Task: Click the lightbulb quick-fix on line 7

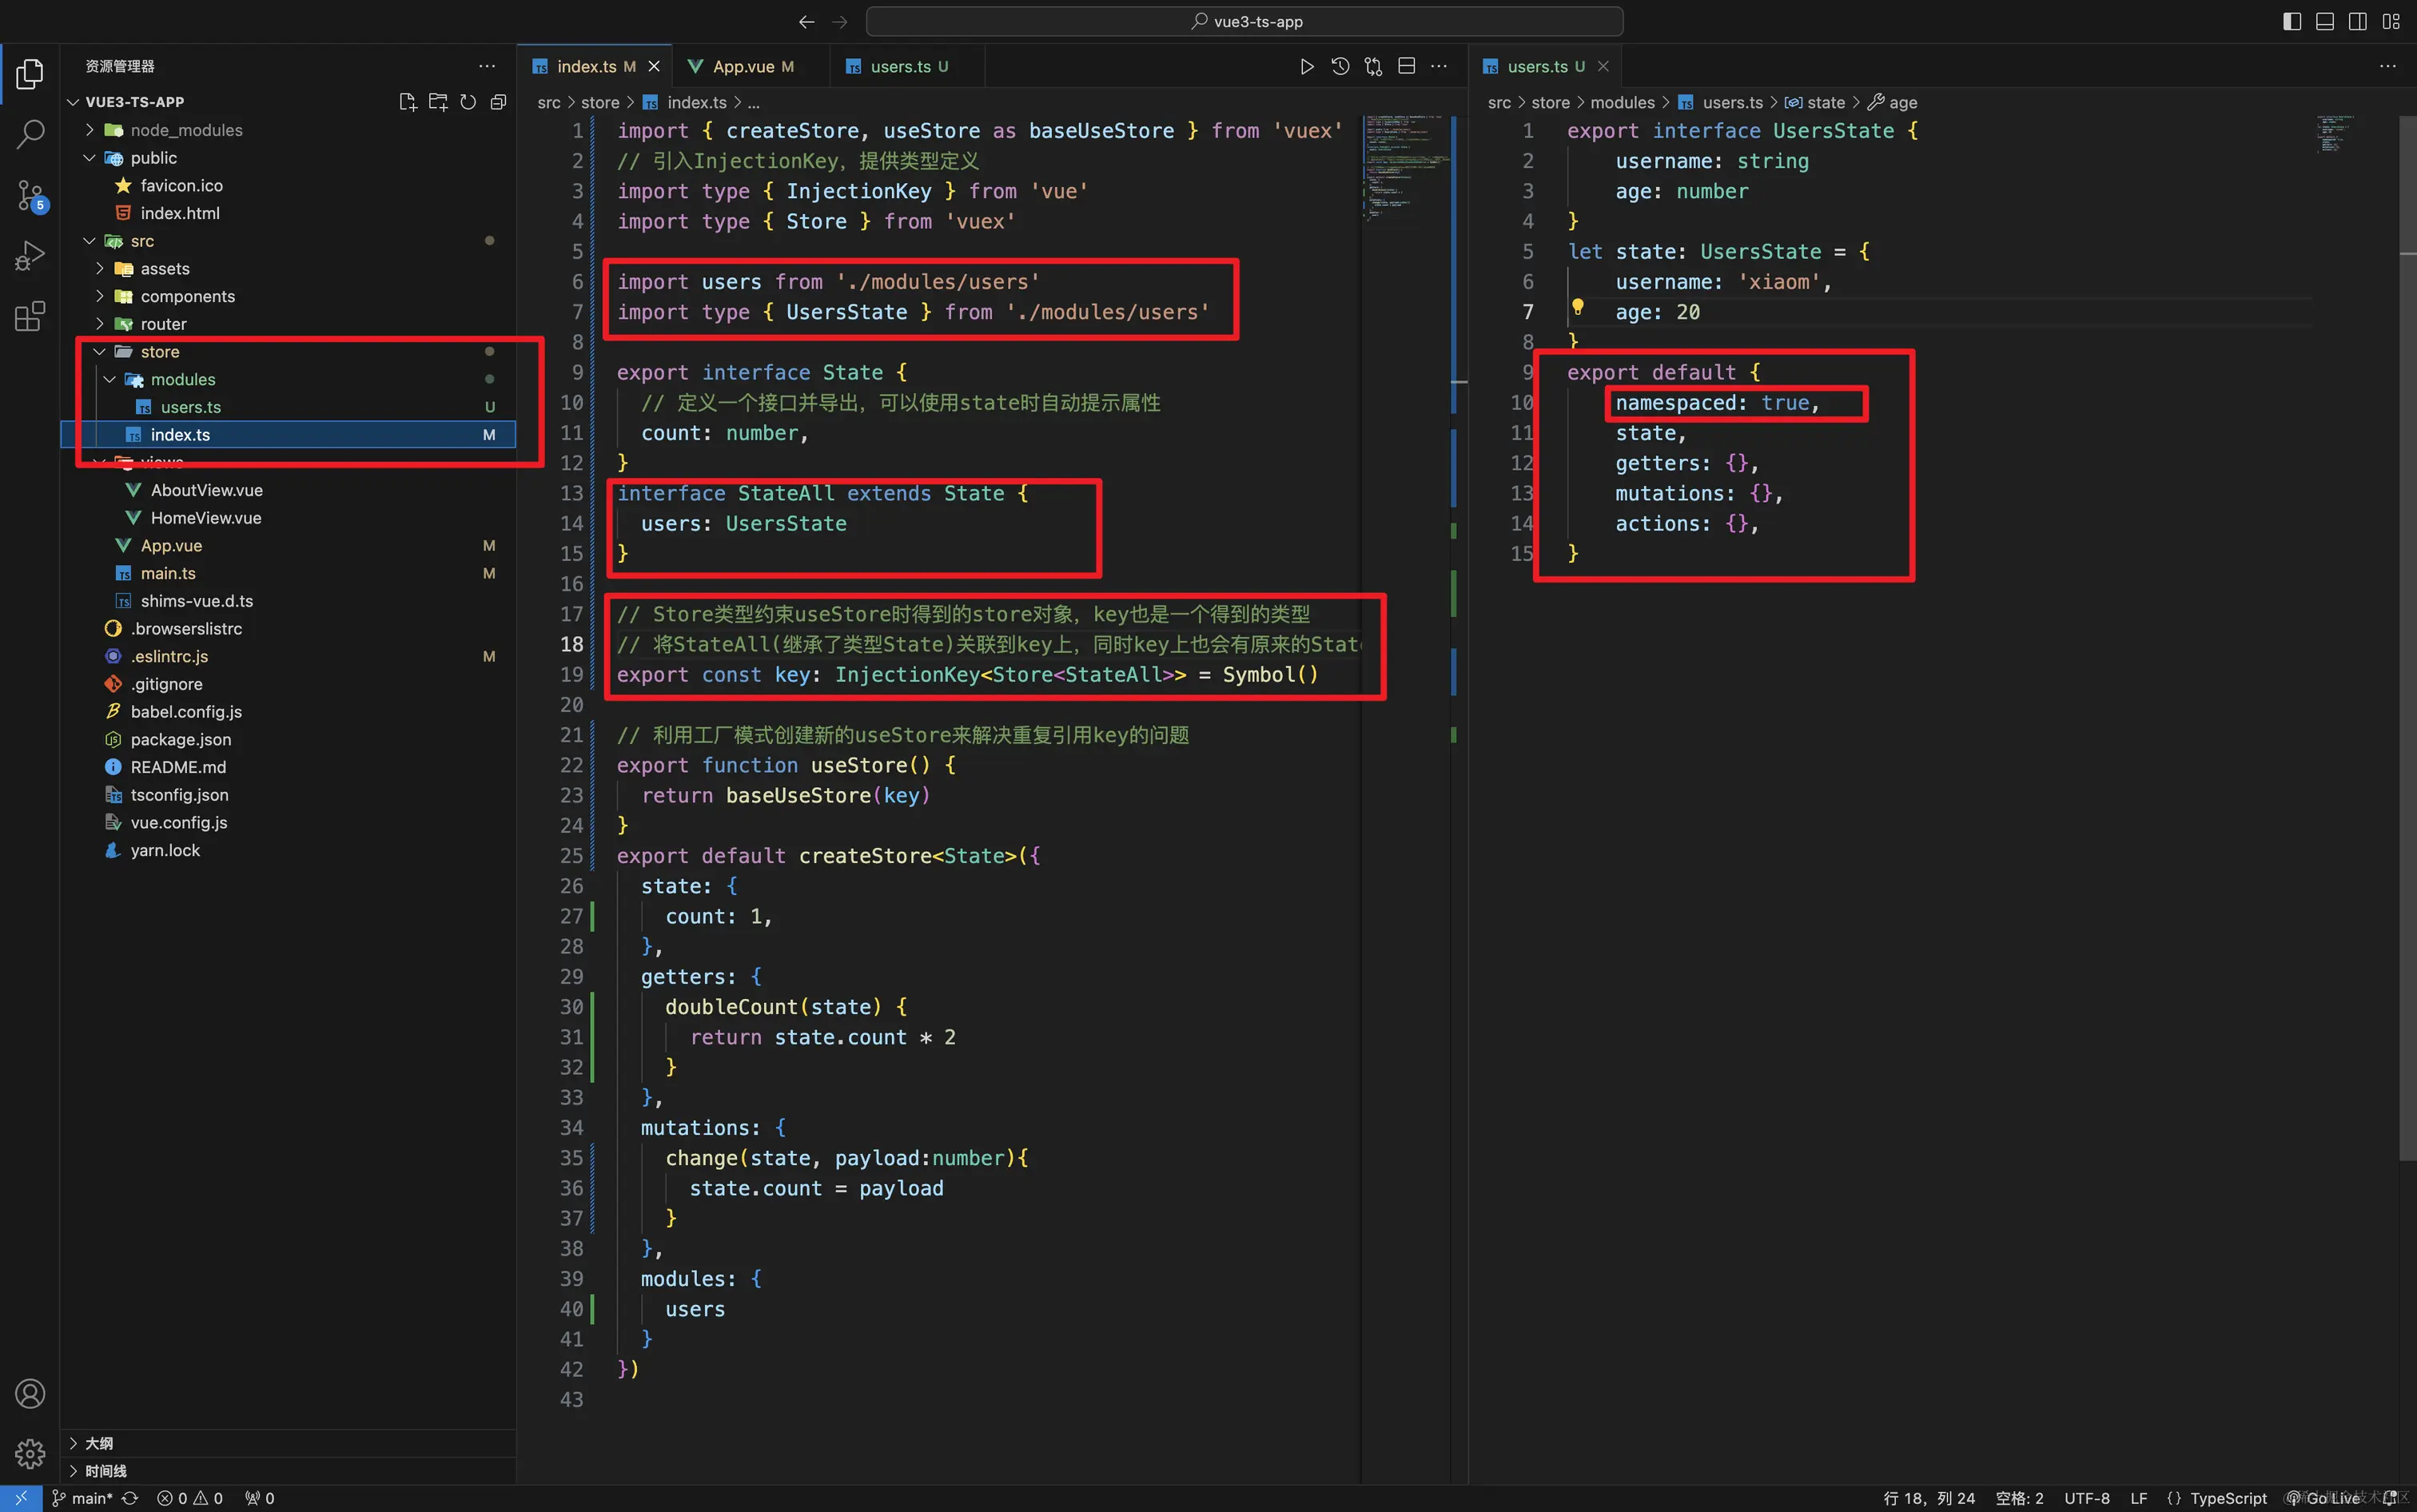Action: click(1577, 307)
